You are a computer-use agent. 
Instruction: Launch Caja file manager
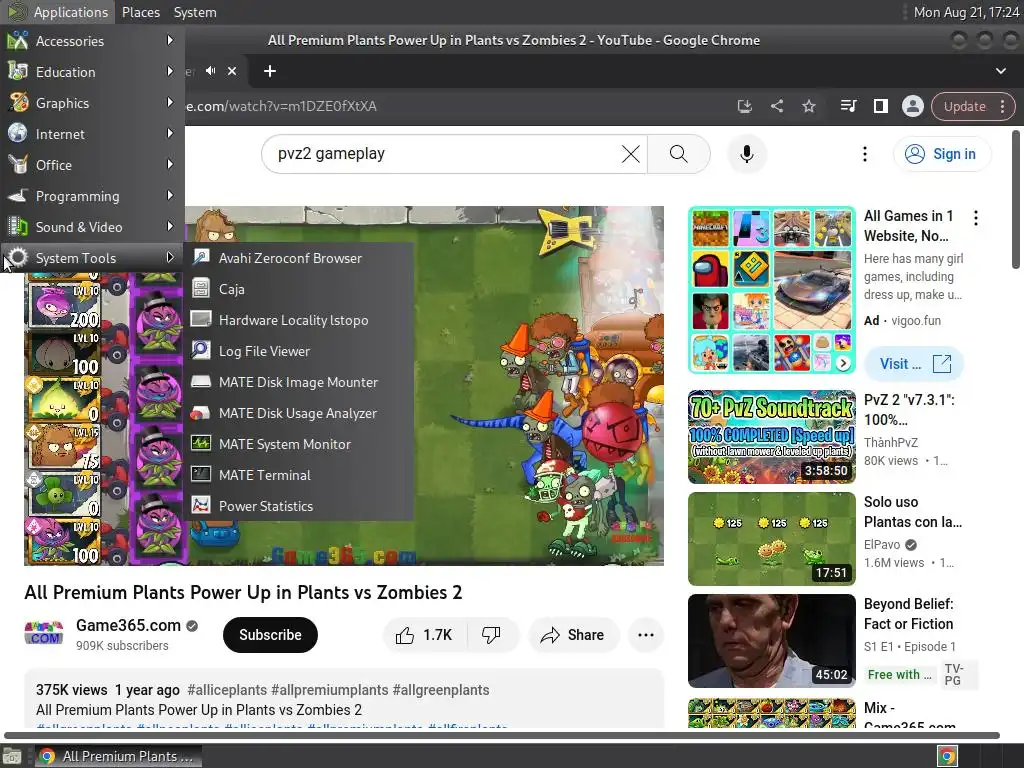299,289
